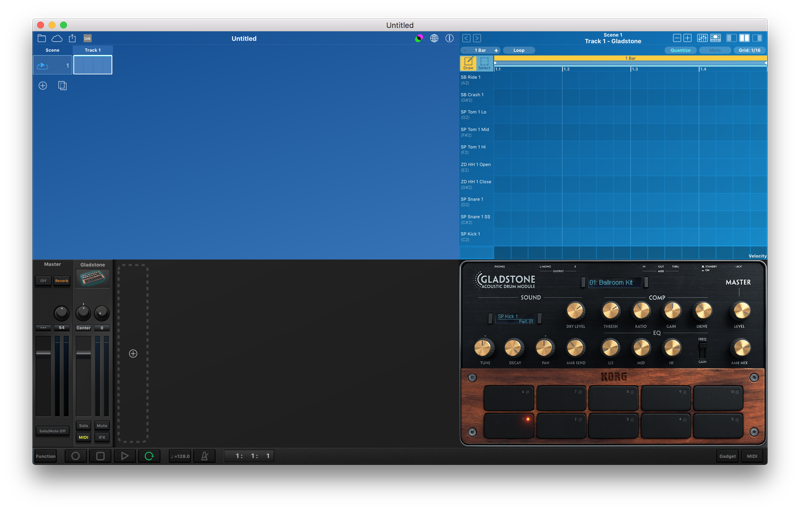Open the Function menu
Screen dimensions: 800x511
(46, 456)
